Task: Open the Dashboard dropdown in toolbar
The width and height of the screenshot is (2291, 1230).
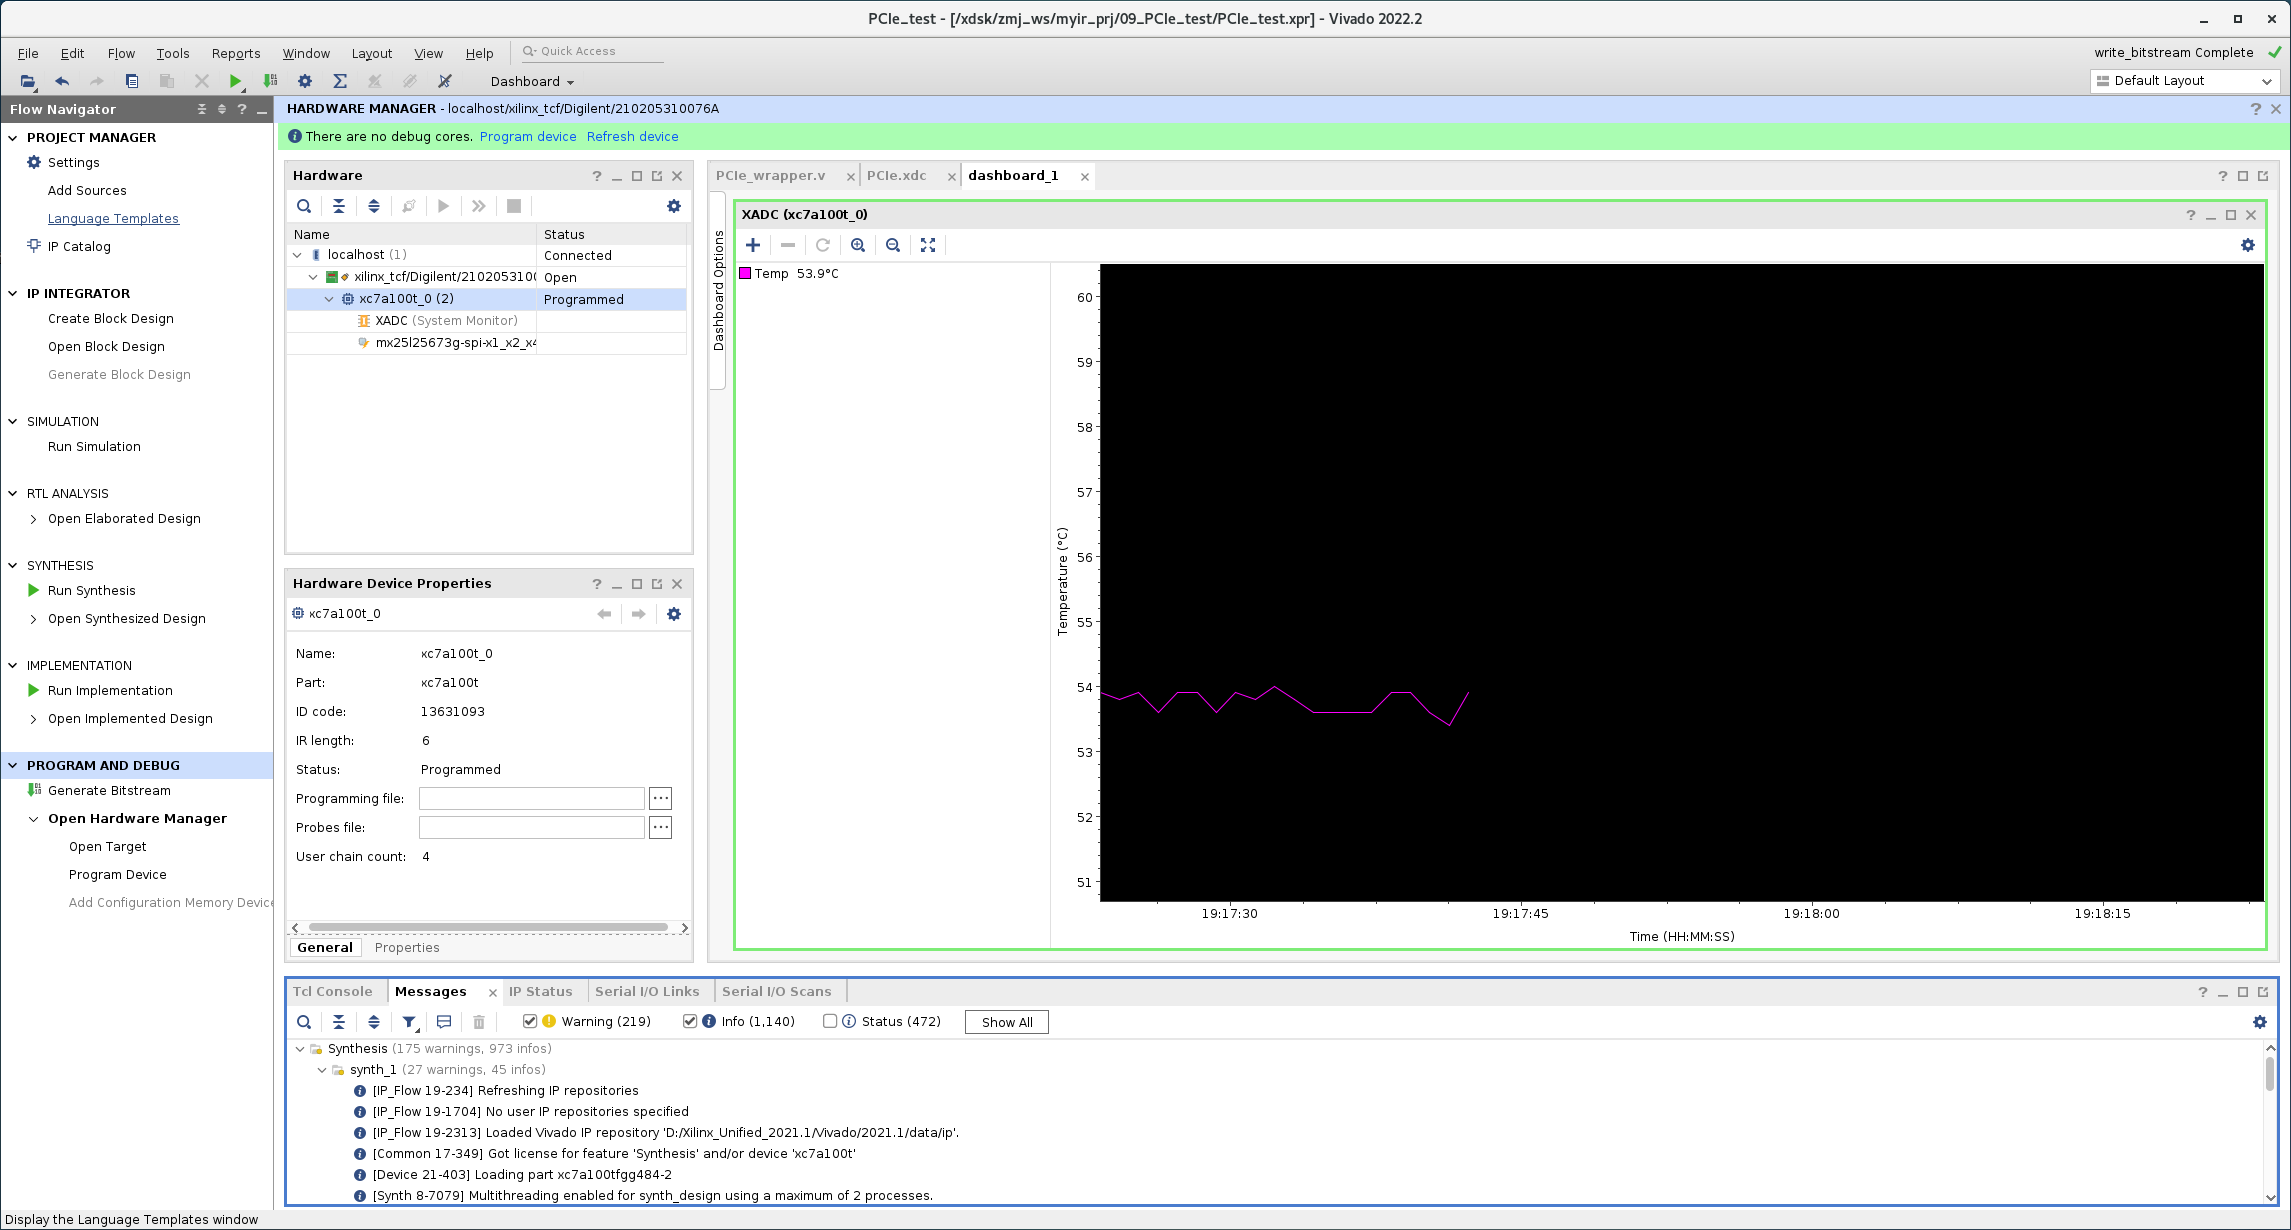Action: [532, 82]
